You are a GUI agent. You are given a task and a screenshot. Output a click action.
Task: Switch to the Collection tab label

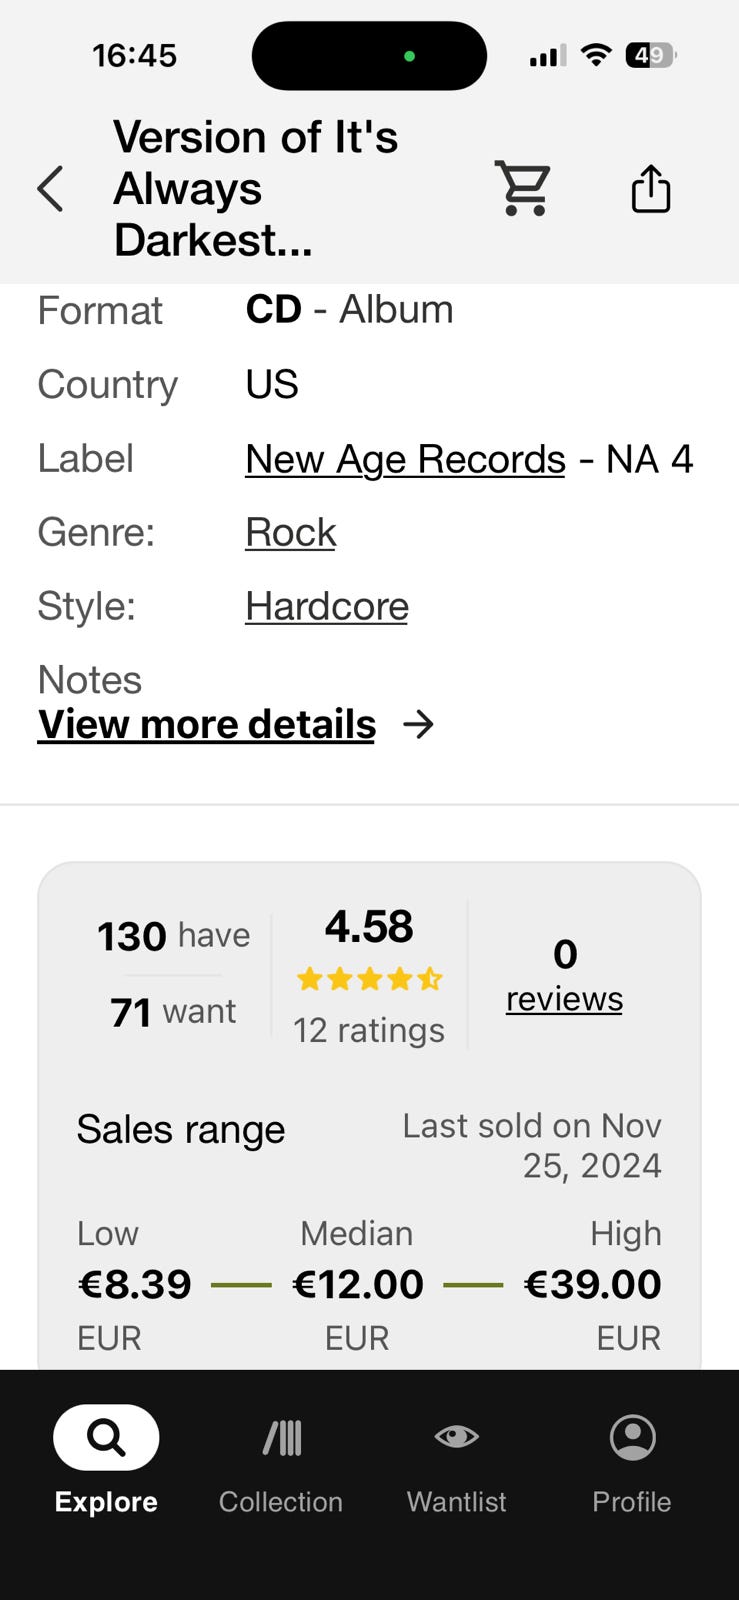click(x=281, y=1501)
